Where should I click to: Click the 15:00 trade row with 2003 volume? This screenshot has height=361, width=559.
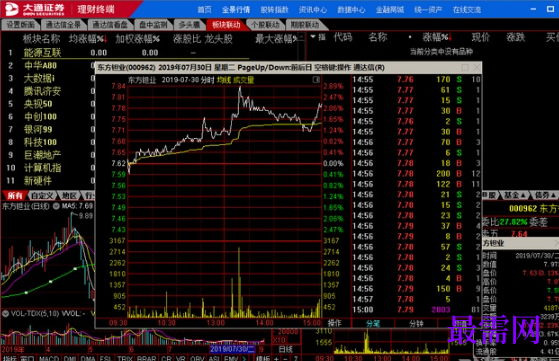pyautogui.click(x=416, y=309)
